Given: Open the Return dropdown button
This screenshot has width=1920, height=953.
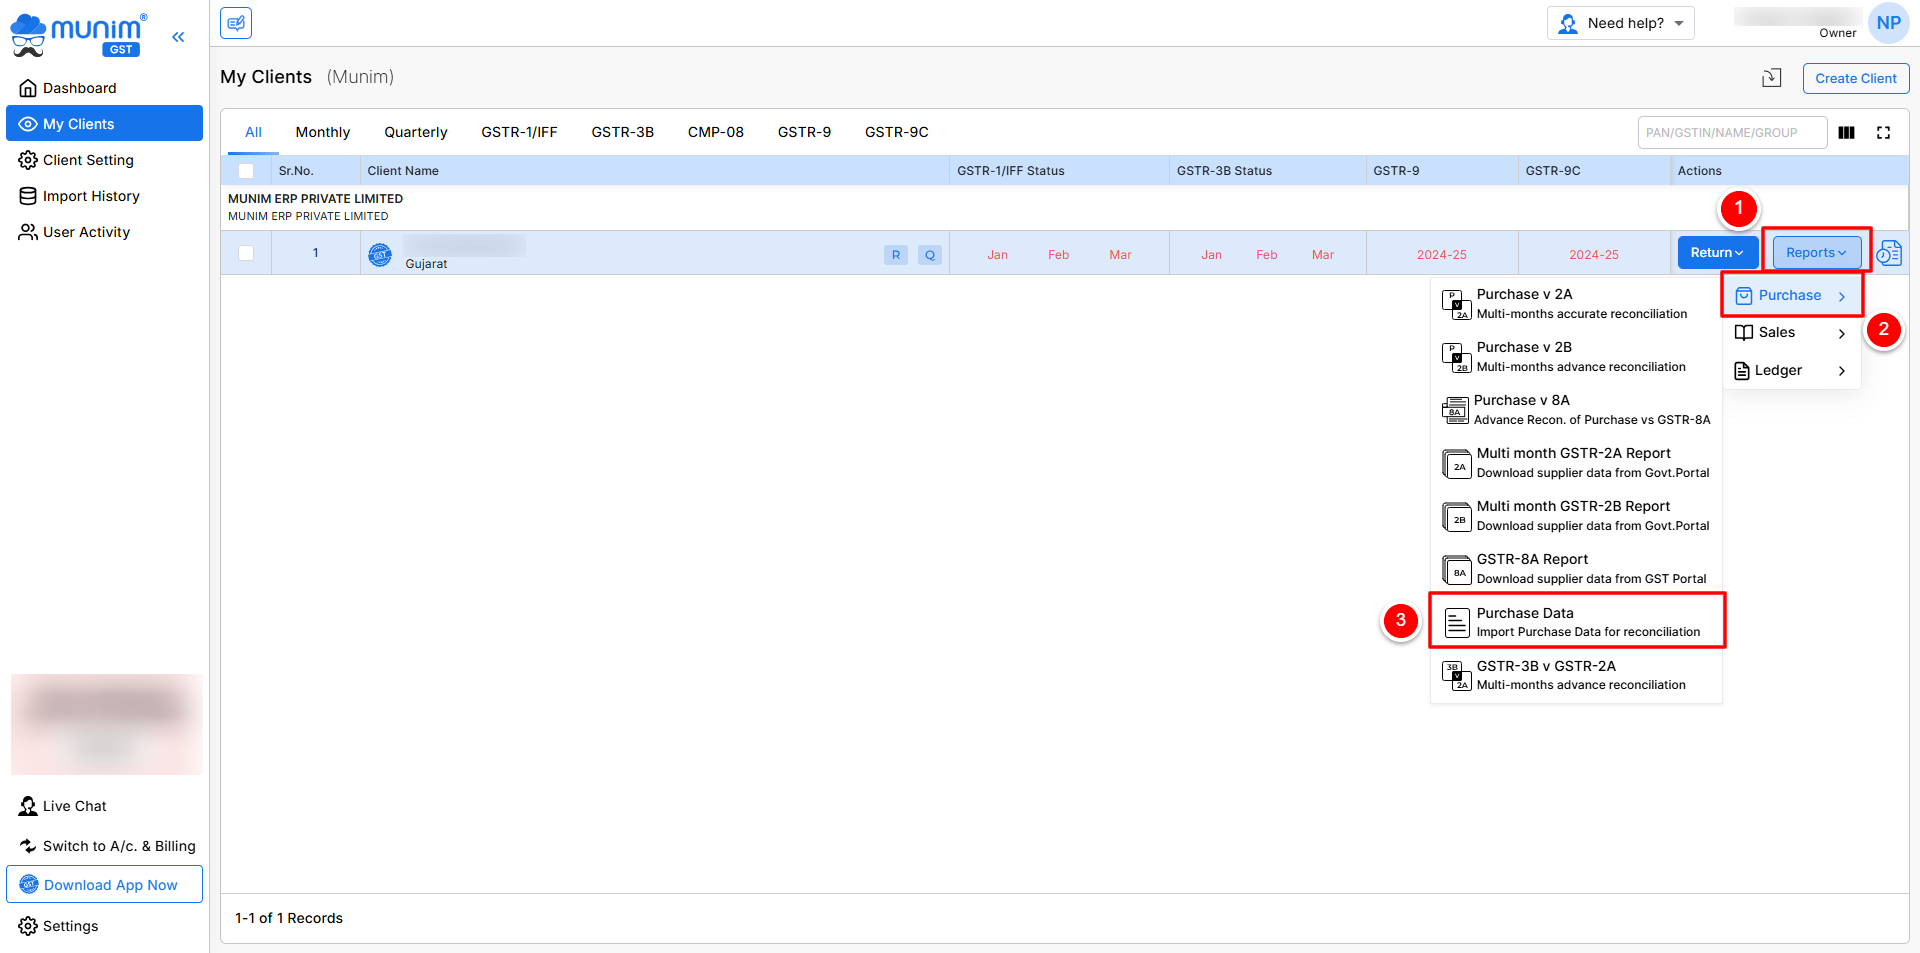Looking at the screenshot, I should click(x=1716, y=253).
